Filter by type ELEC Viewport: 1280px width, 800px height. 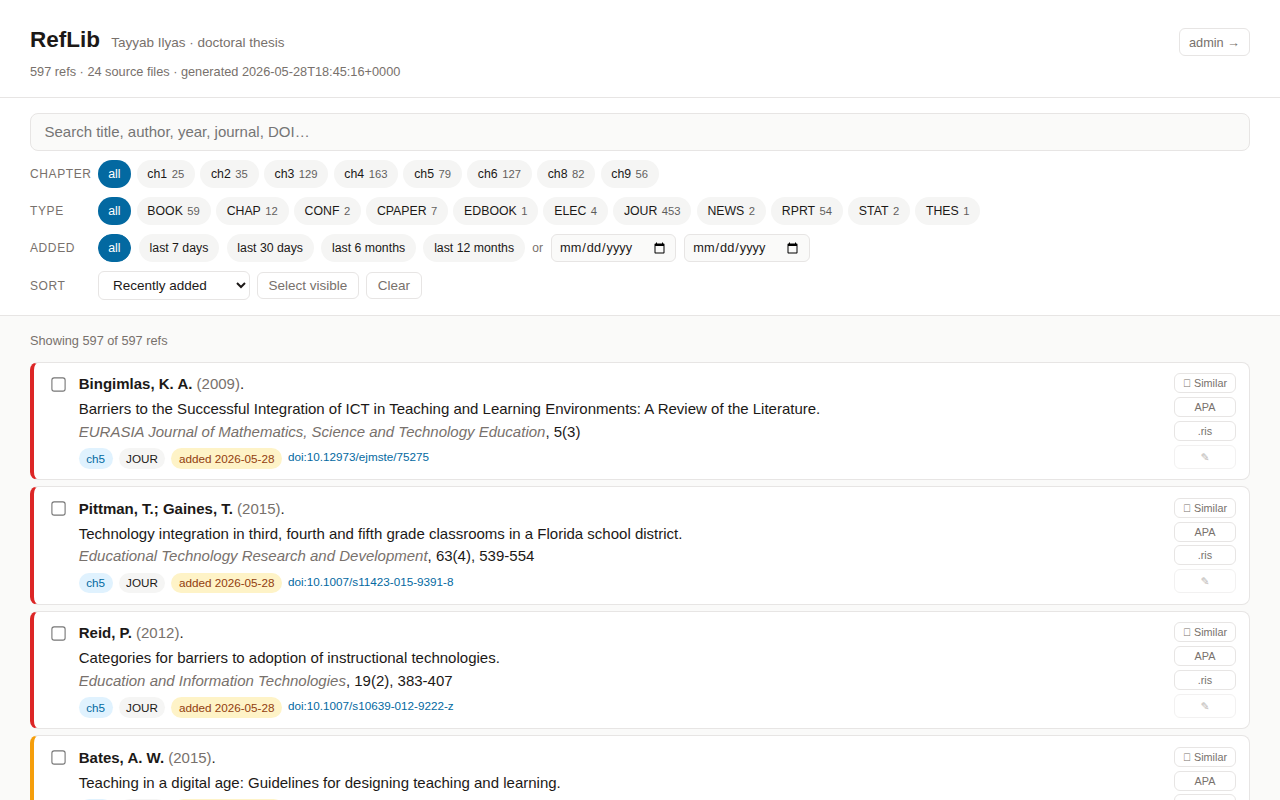coord(575,211)
